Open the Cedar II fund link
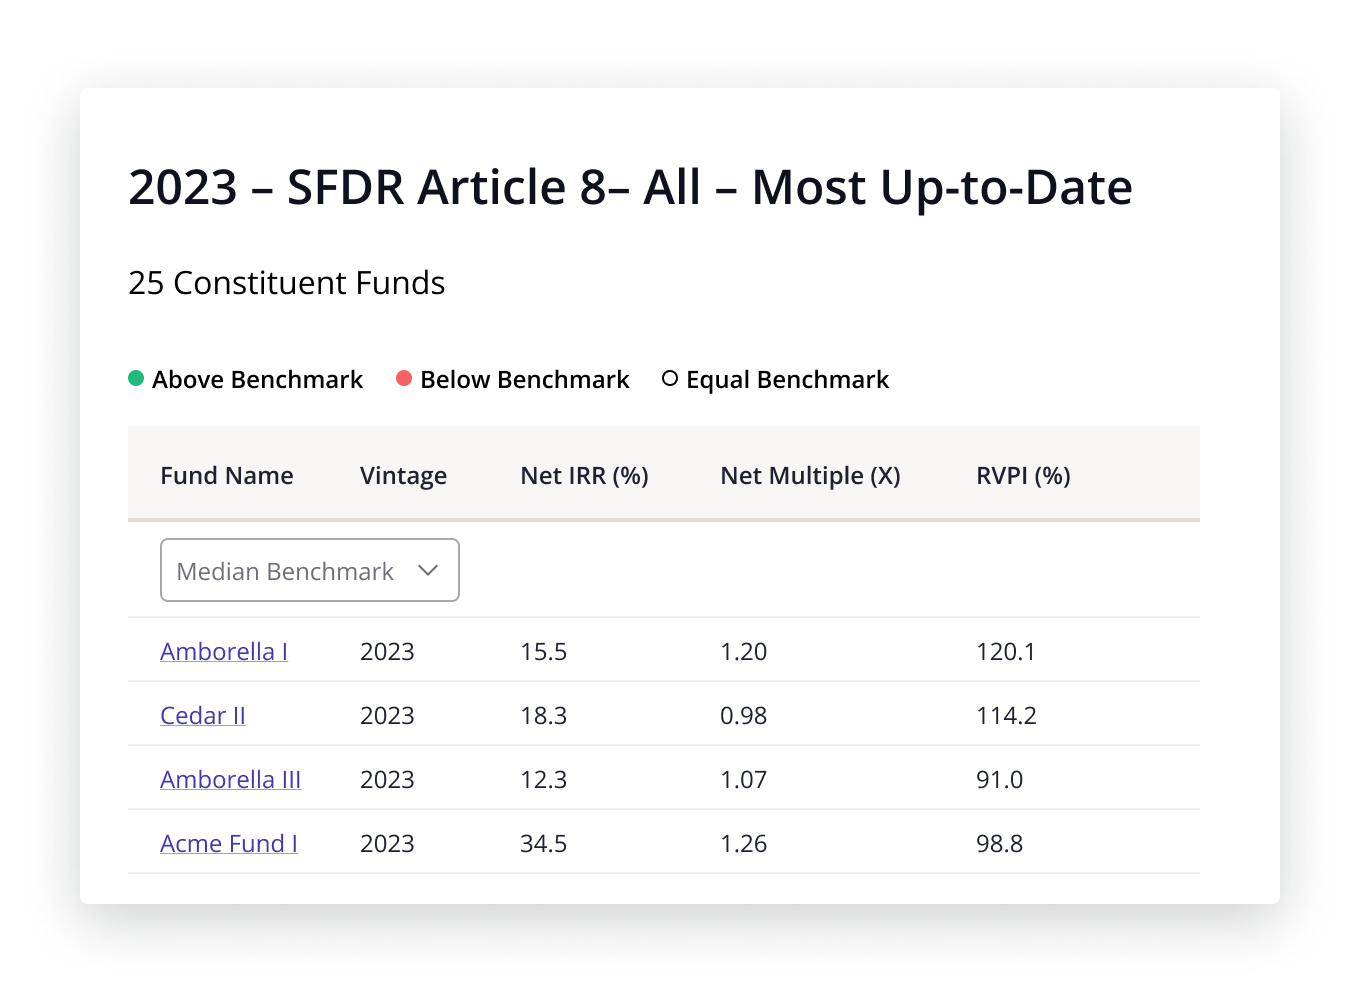 coord(203,715)
